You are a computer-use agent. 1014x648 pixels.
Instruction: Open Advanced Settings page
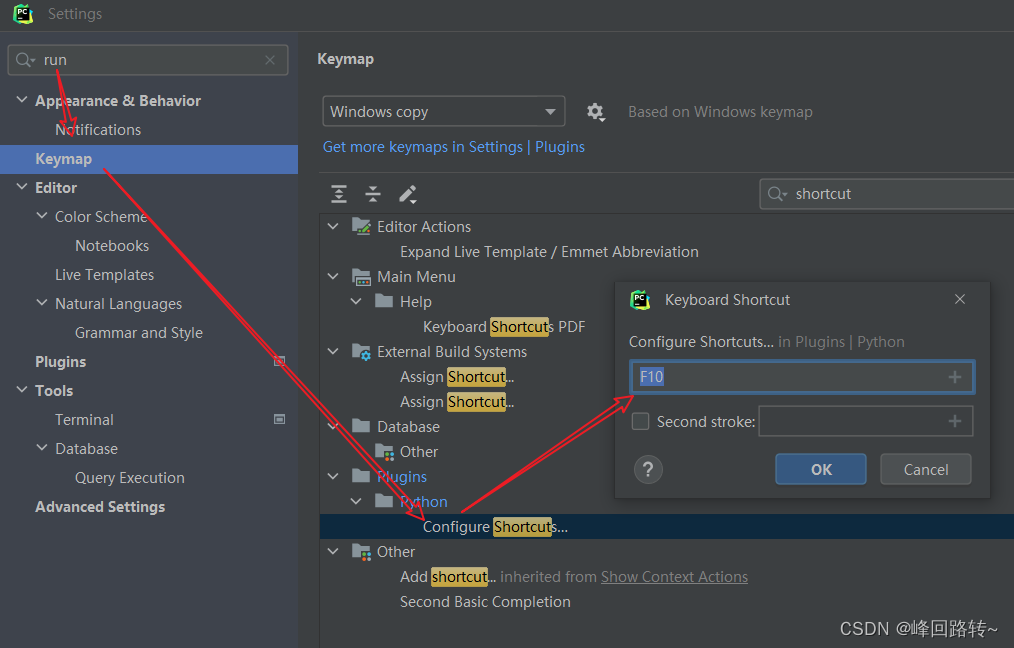click(x=100, y=507)
